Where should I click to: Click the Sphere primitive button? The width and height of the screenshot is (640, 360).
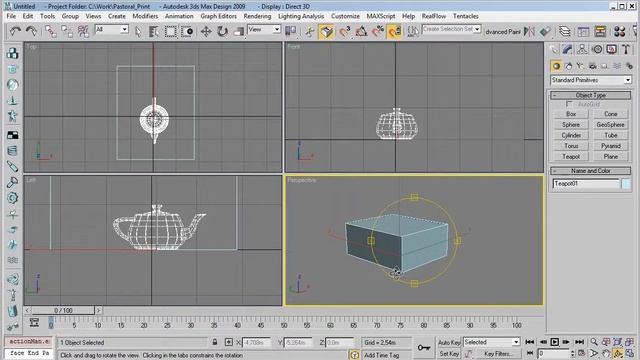pos(571,124)
